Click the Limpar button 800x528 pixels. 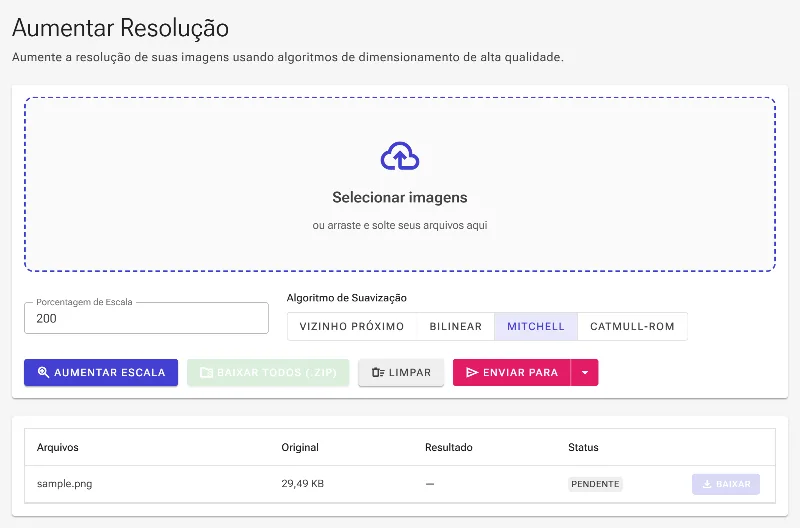[401, 372]
